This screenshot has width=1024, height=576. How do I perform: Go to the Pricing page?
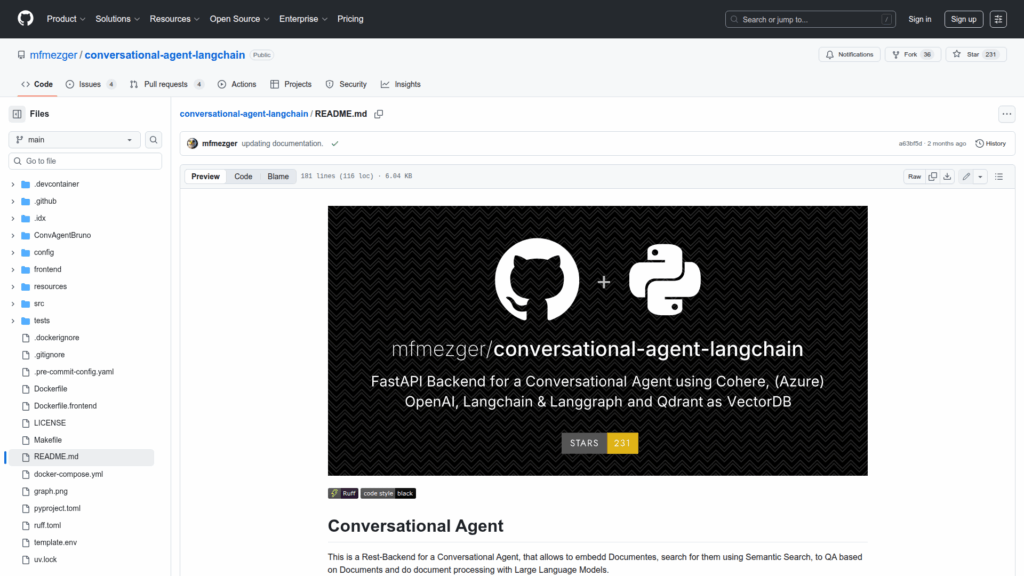pyautogui.click(x=350, y=19)
